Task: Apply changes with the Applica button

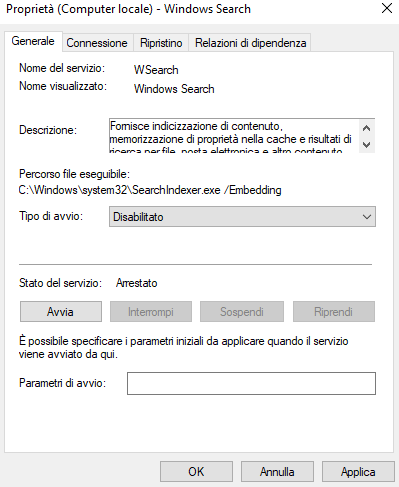Action: coord(358,472)
